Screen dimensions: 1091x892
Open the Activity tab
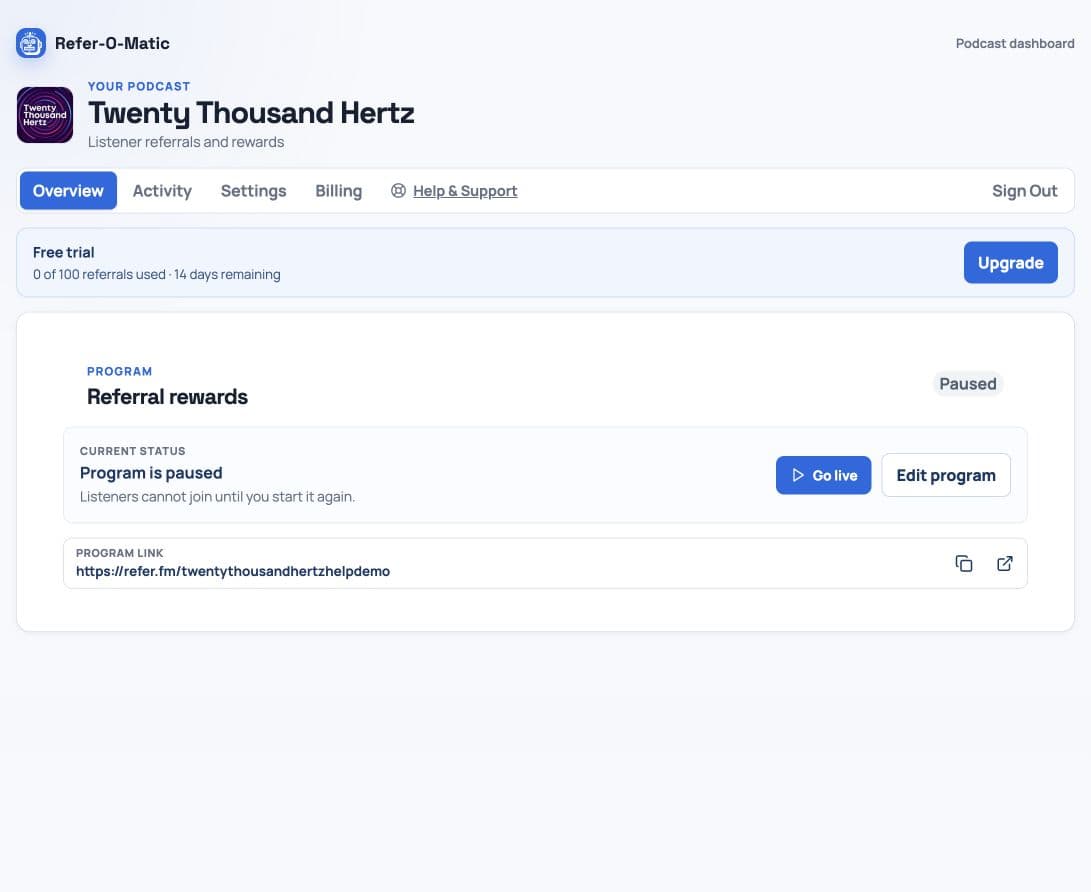[x=162, y=191]
